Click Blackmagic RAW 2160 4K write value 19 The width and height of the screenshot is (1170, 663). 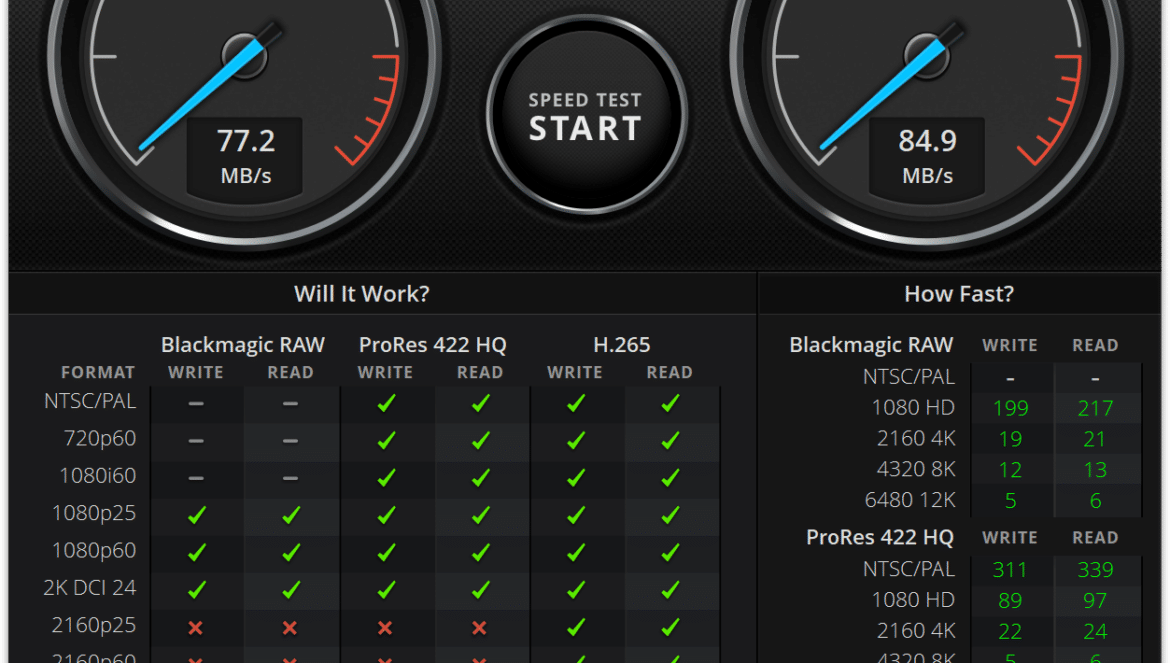coord(1010,439)
